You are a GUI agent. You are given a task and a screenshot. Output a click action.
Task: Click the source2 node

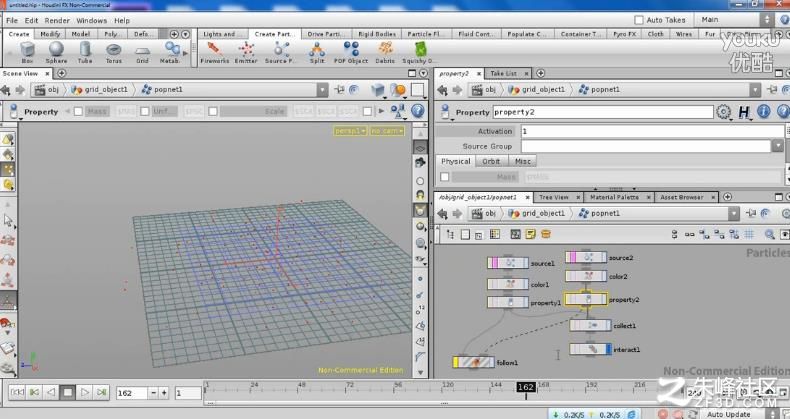586,257
